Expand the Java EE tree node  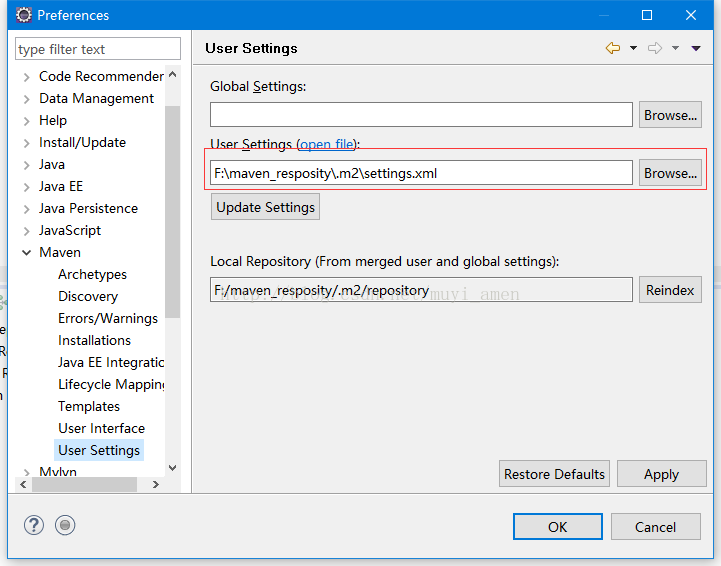click(27, 187)
